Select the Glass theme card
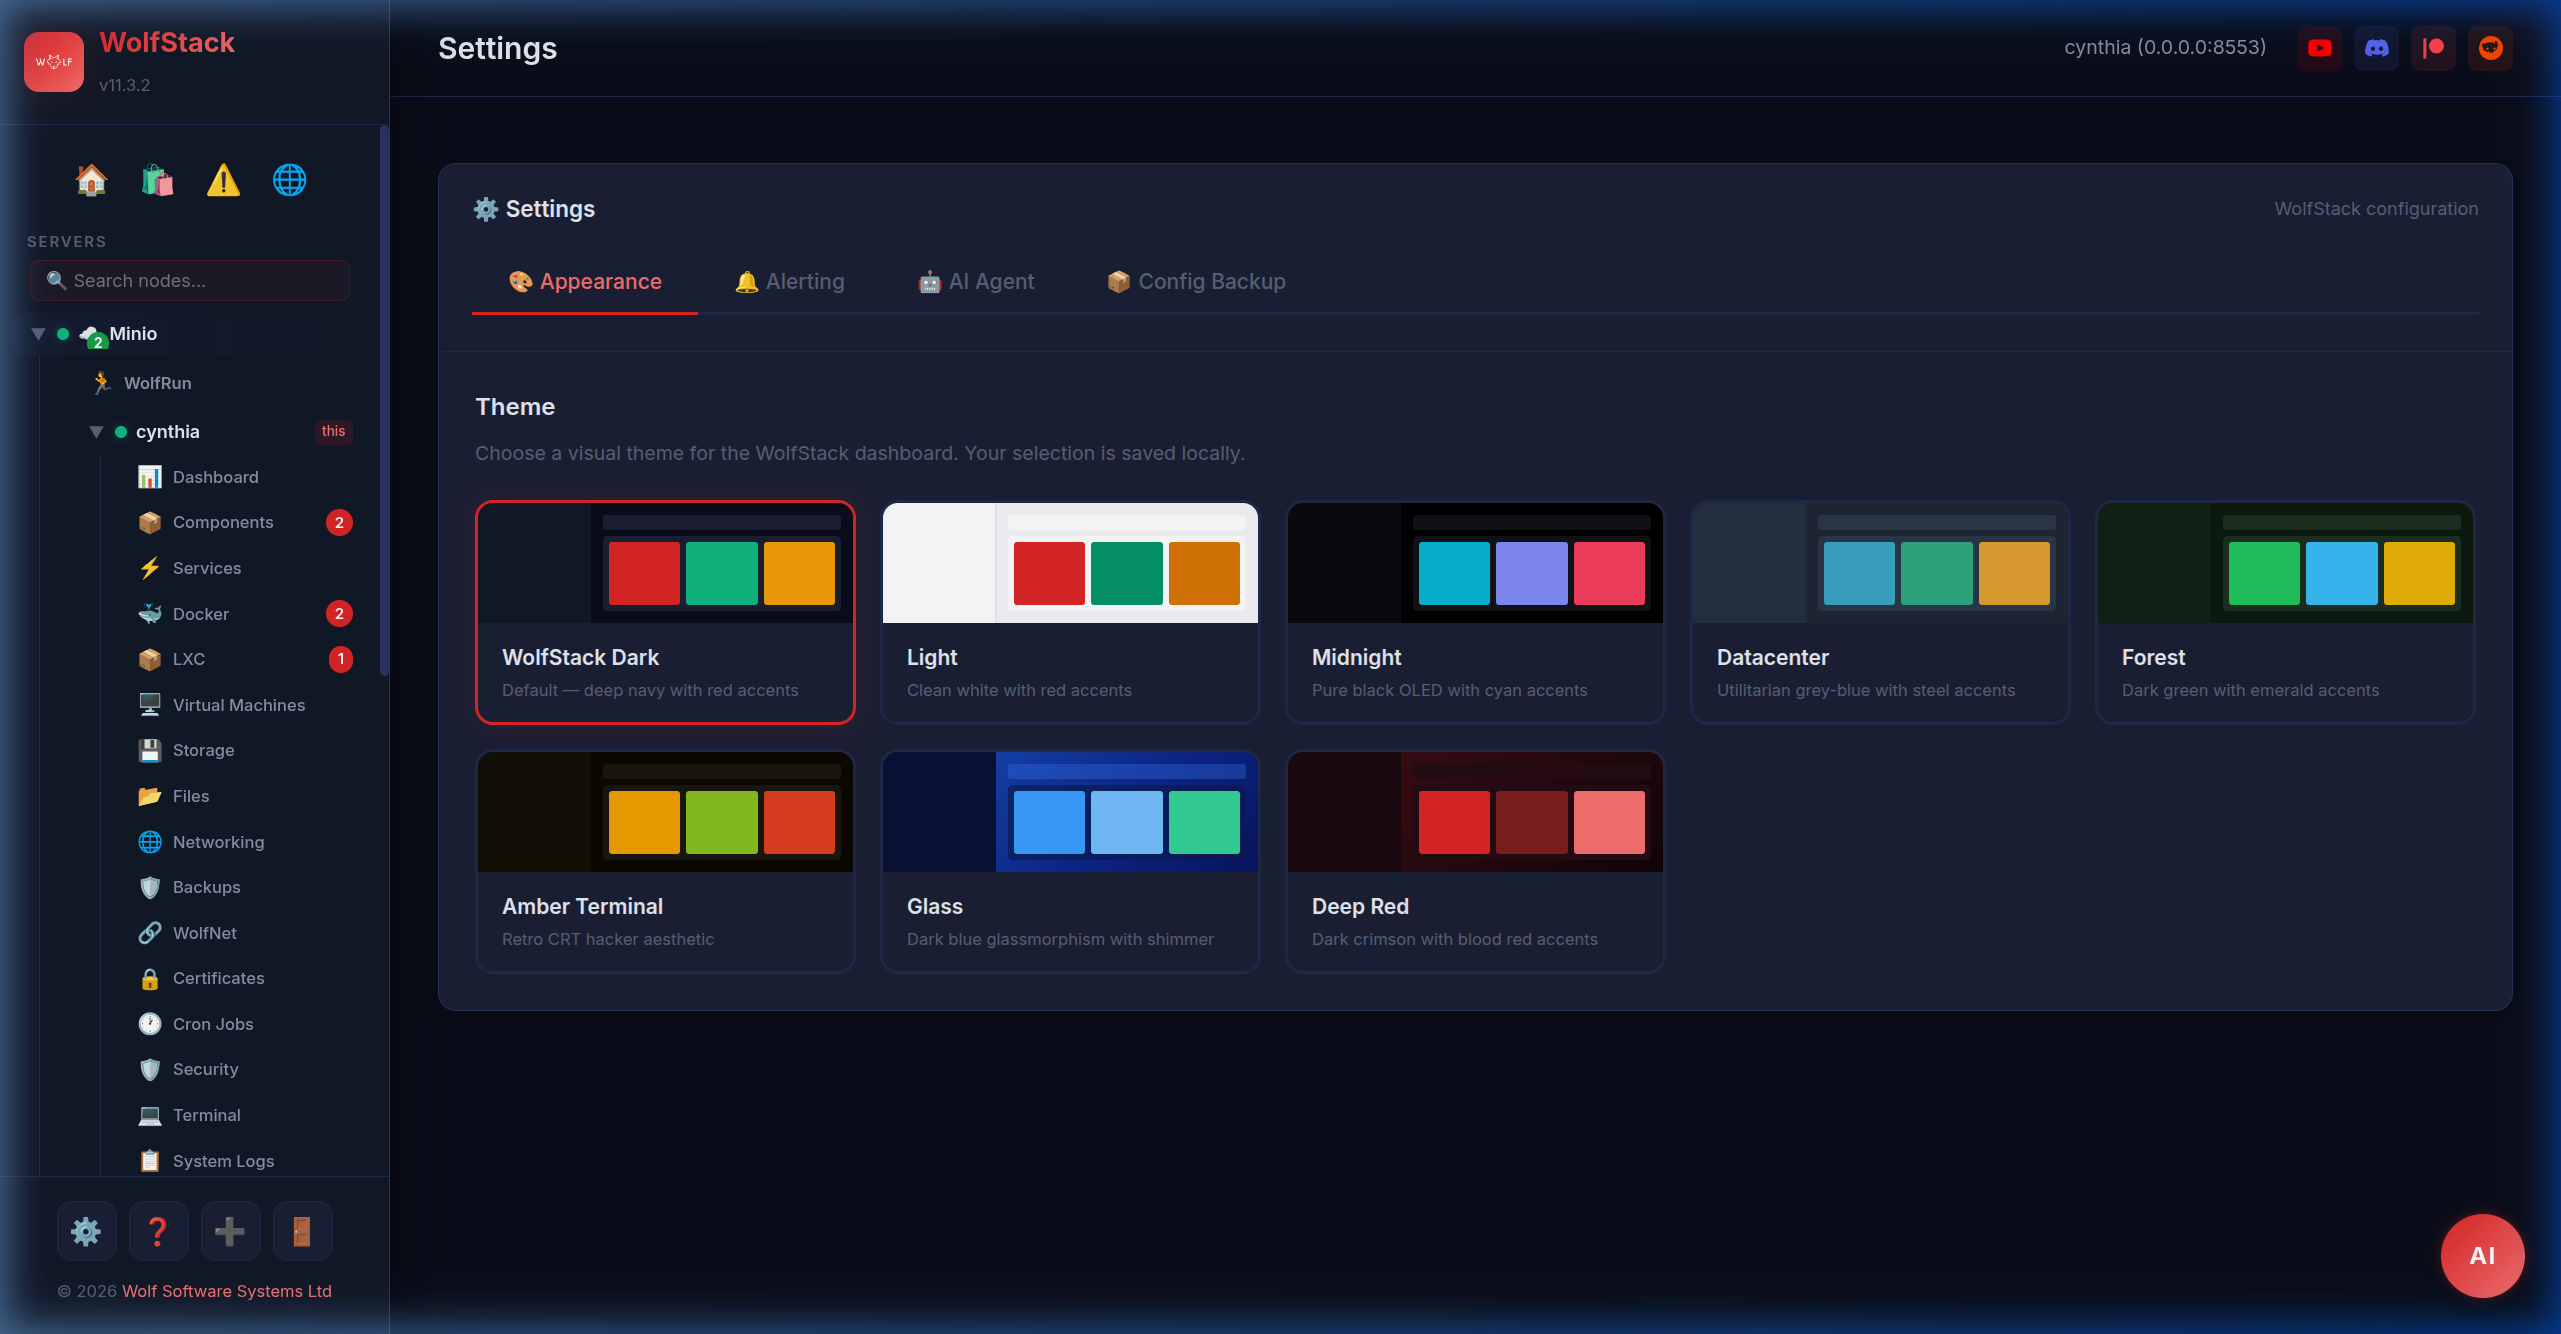This screenshot has height=1334, width=2561. tap(1070, 861)
